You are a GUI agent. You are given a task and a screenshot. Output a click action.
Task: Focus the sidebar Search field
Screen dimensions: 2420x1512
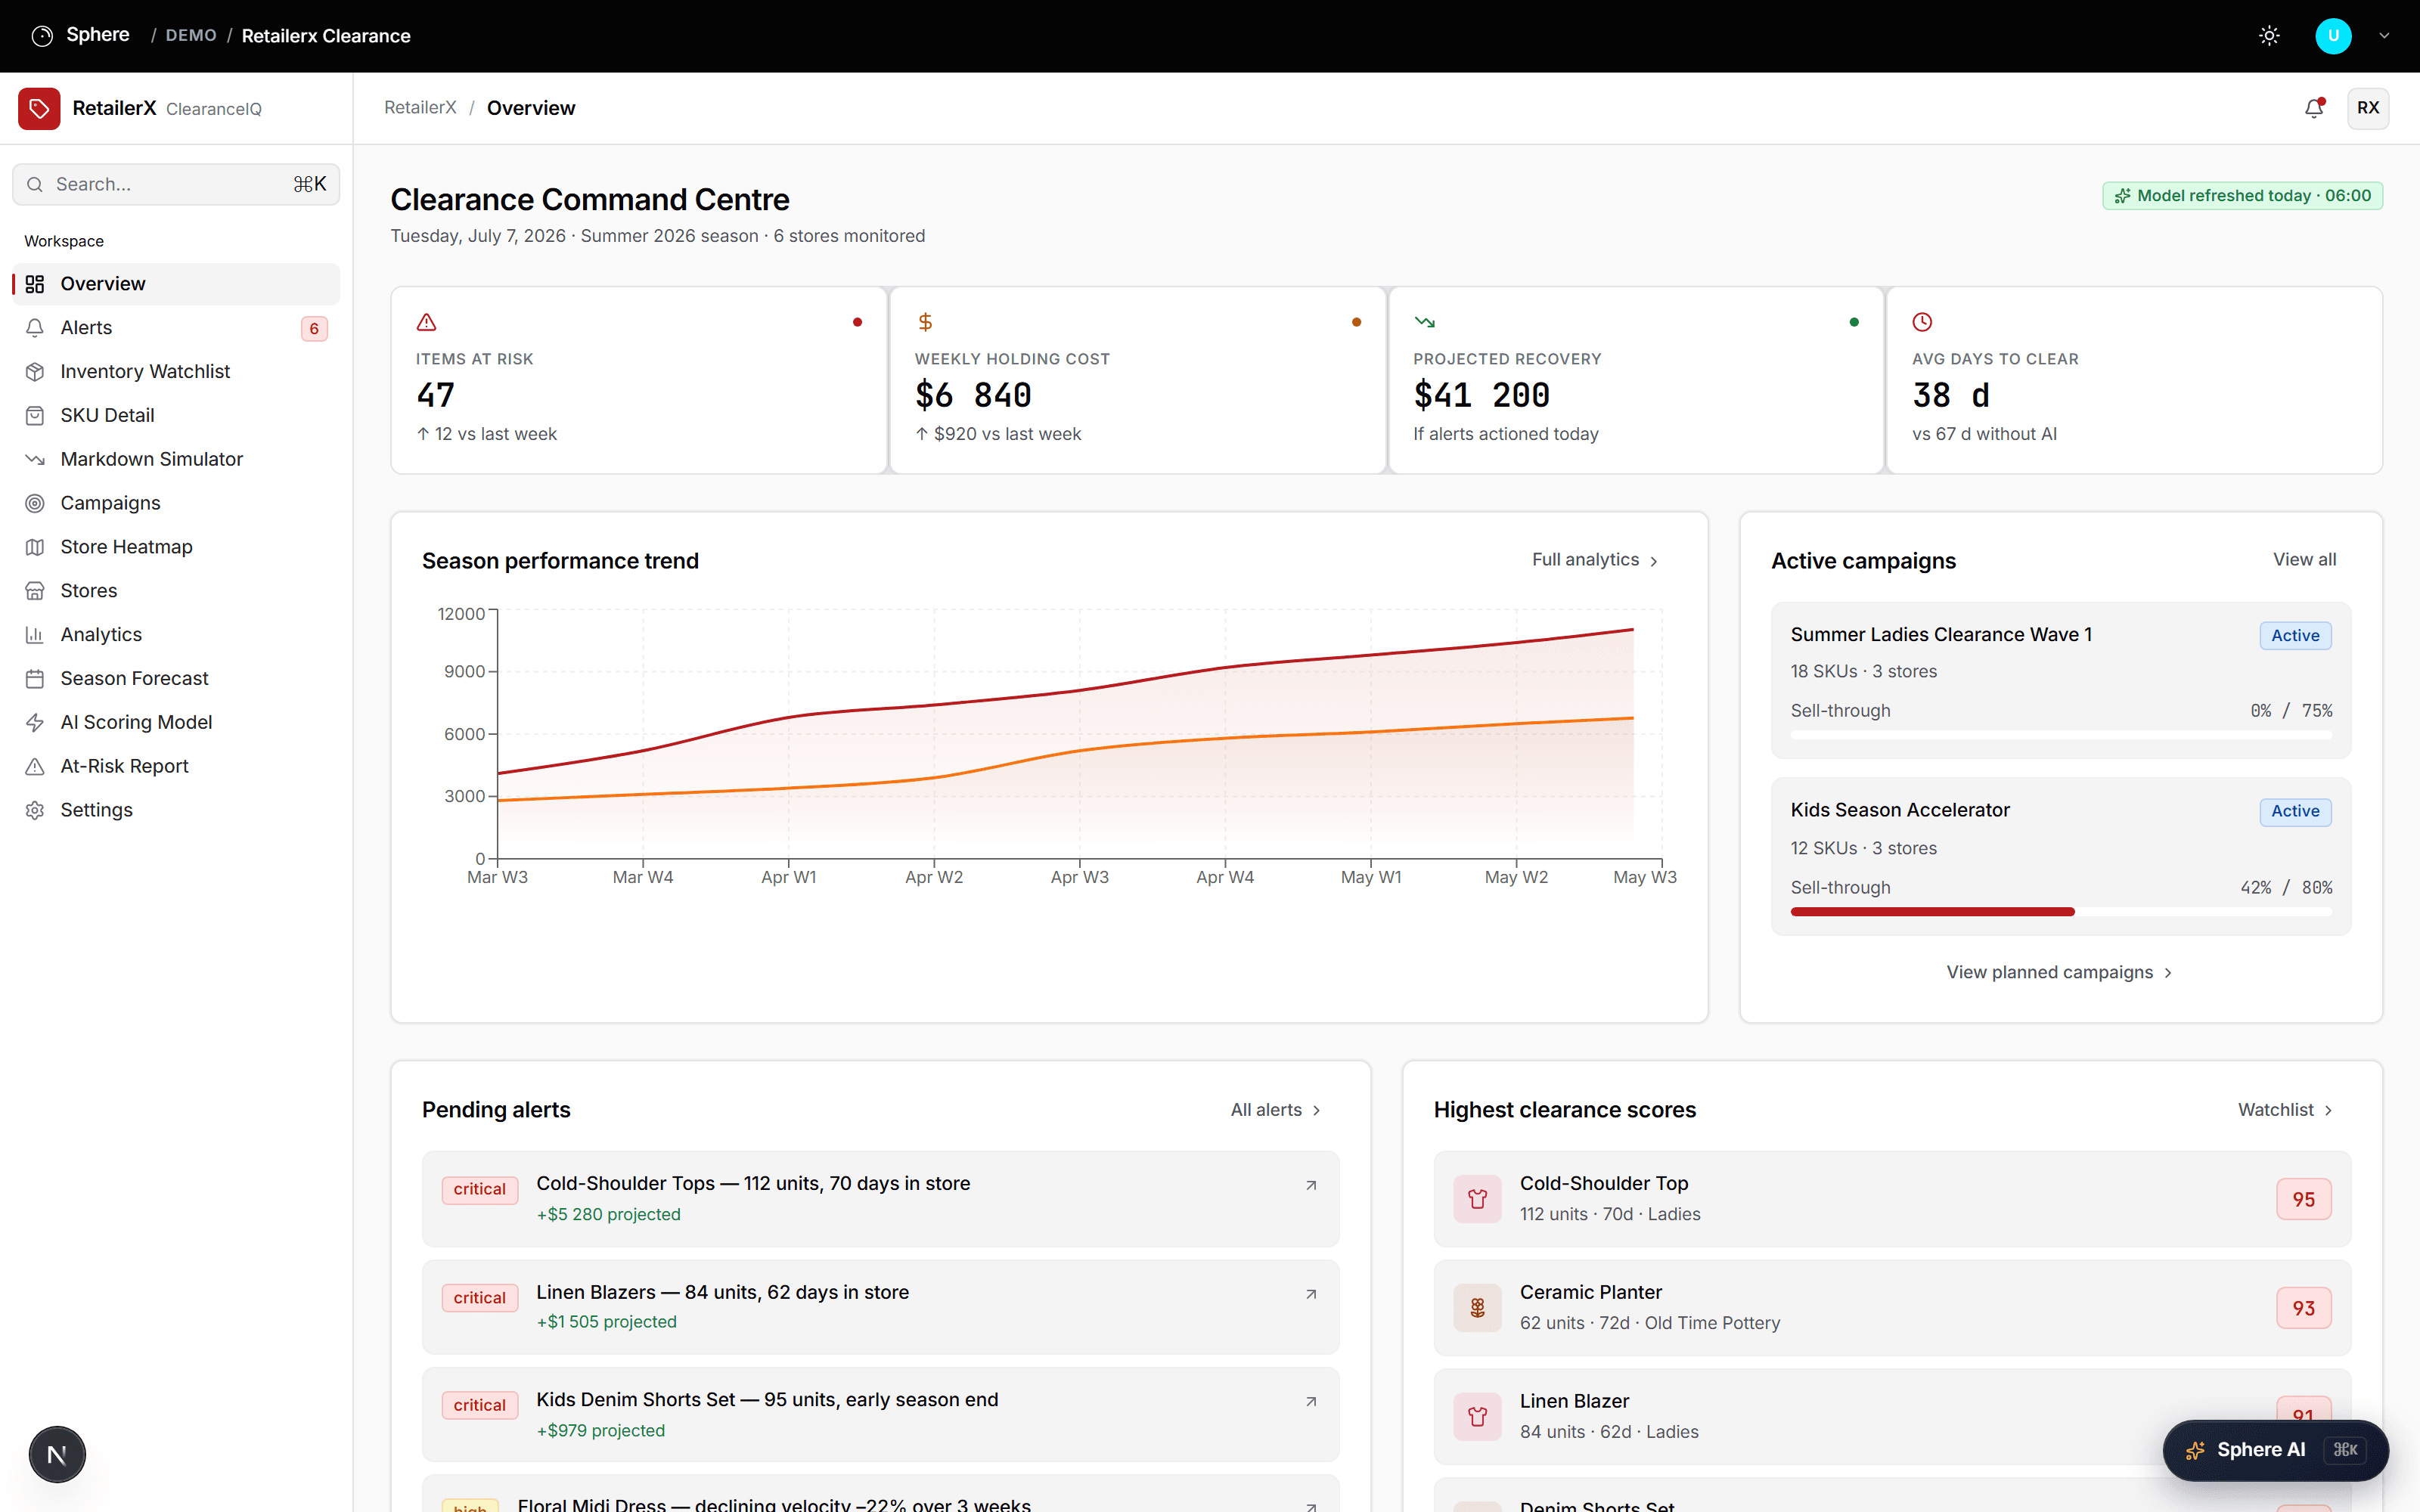(x=176, y=184)
